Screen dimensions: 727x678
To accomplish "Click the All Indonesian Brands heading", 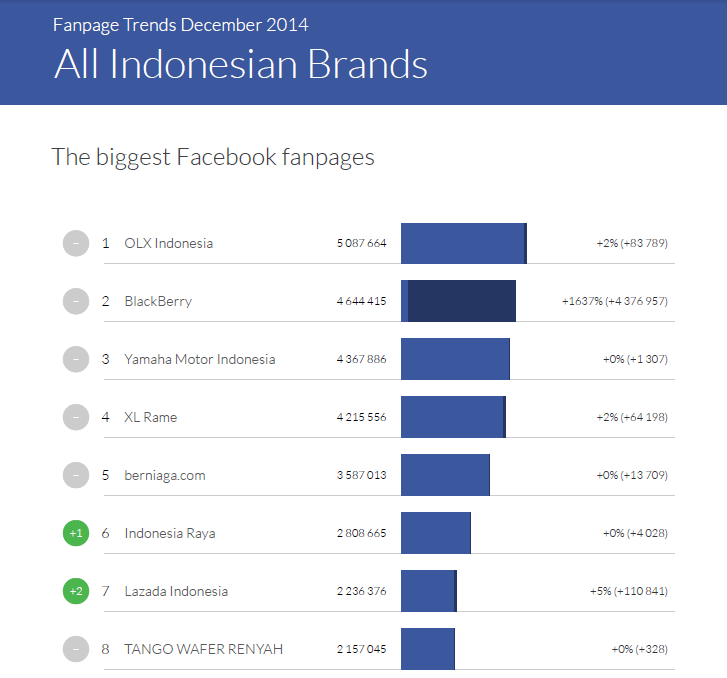I will [x=240, y=64].
